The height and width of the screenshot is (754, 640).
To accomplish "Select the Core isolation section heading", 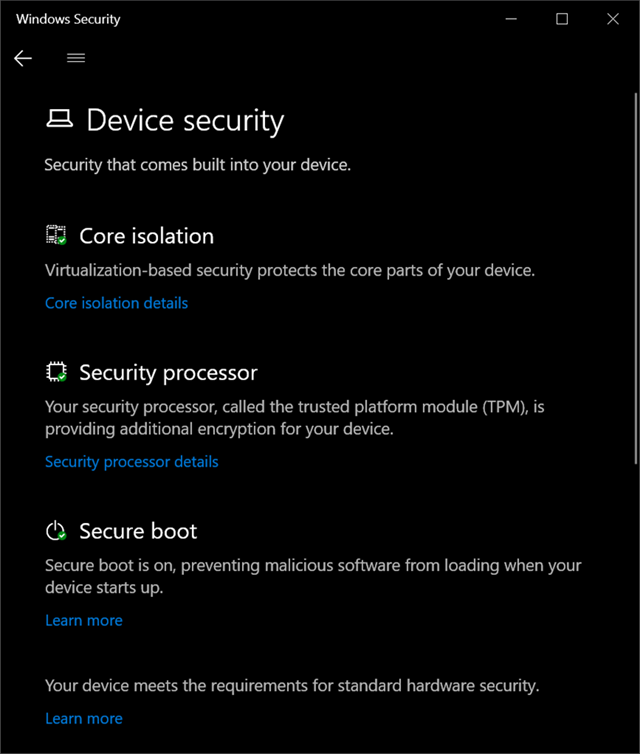I will point(147,236).
